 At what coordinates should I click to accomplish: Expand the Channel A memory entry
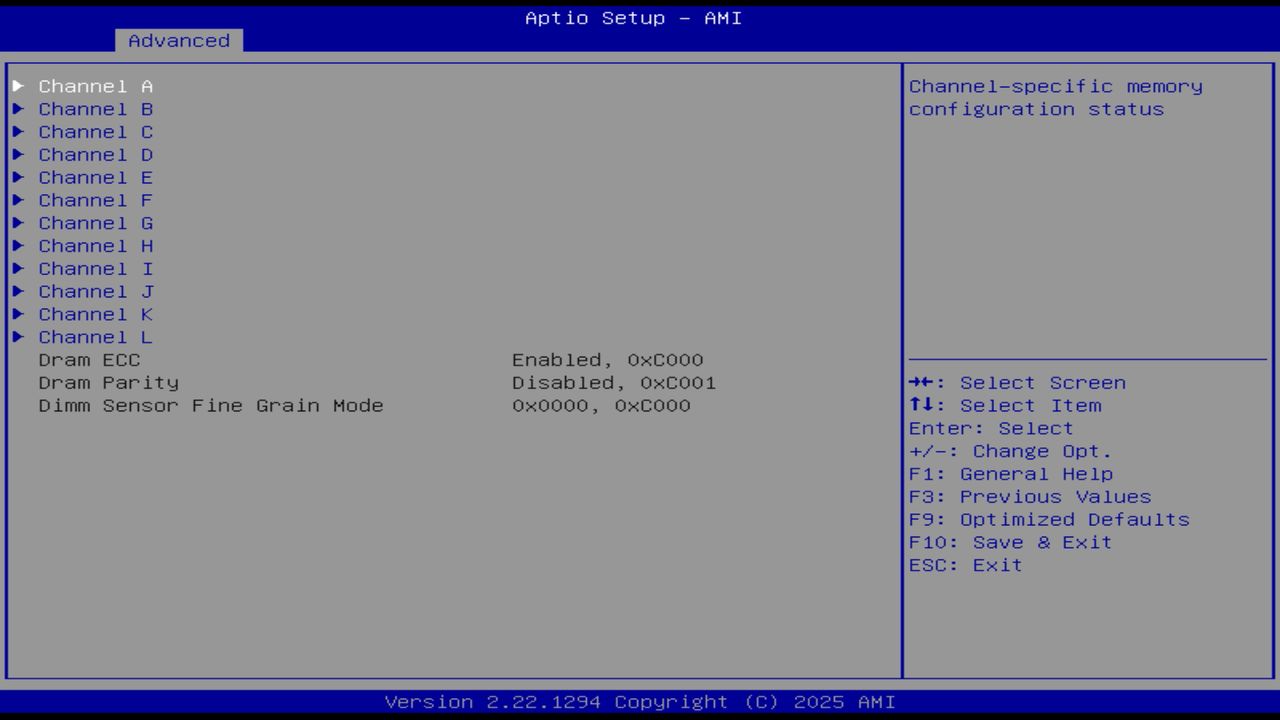click(x=95, y=86)
